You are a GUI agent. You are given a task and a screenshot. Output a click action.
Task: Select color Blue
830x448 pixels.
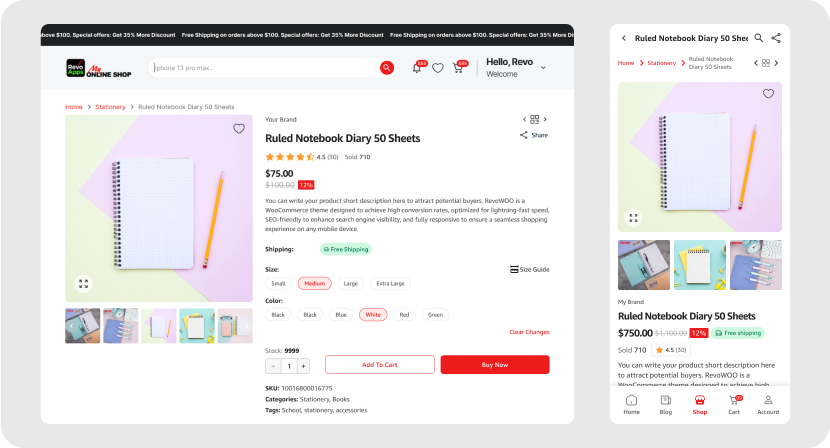(x=341, y=315)
